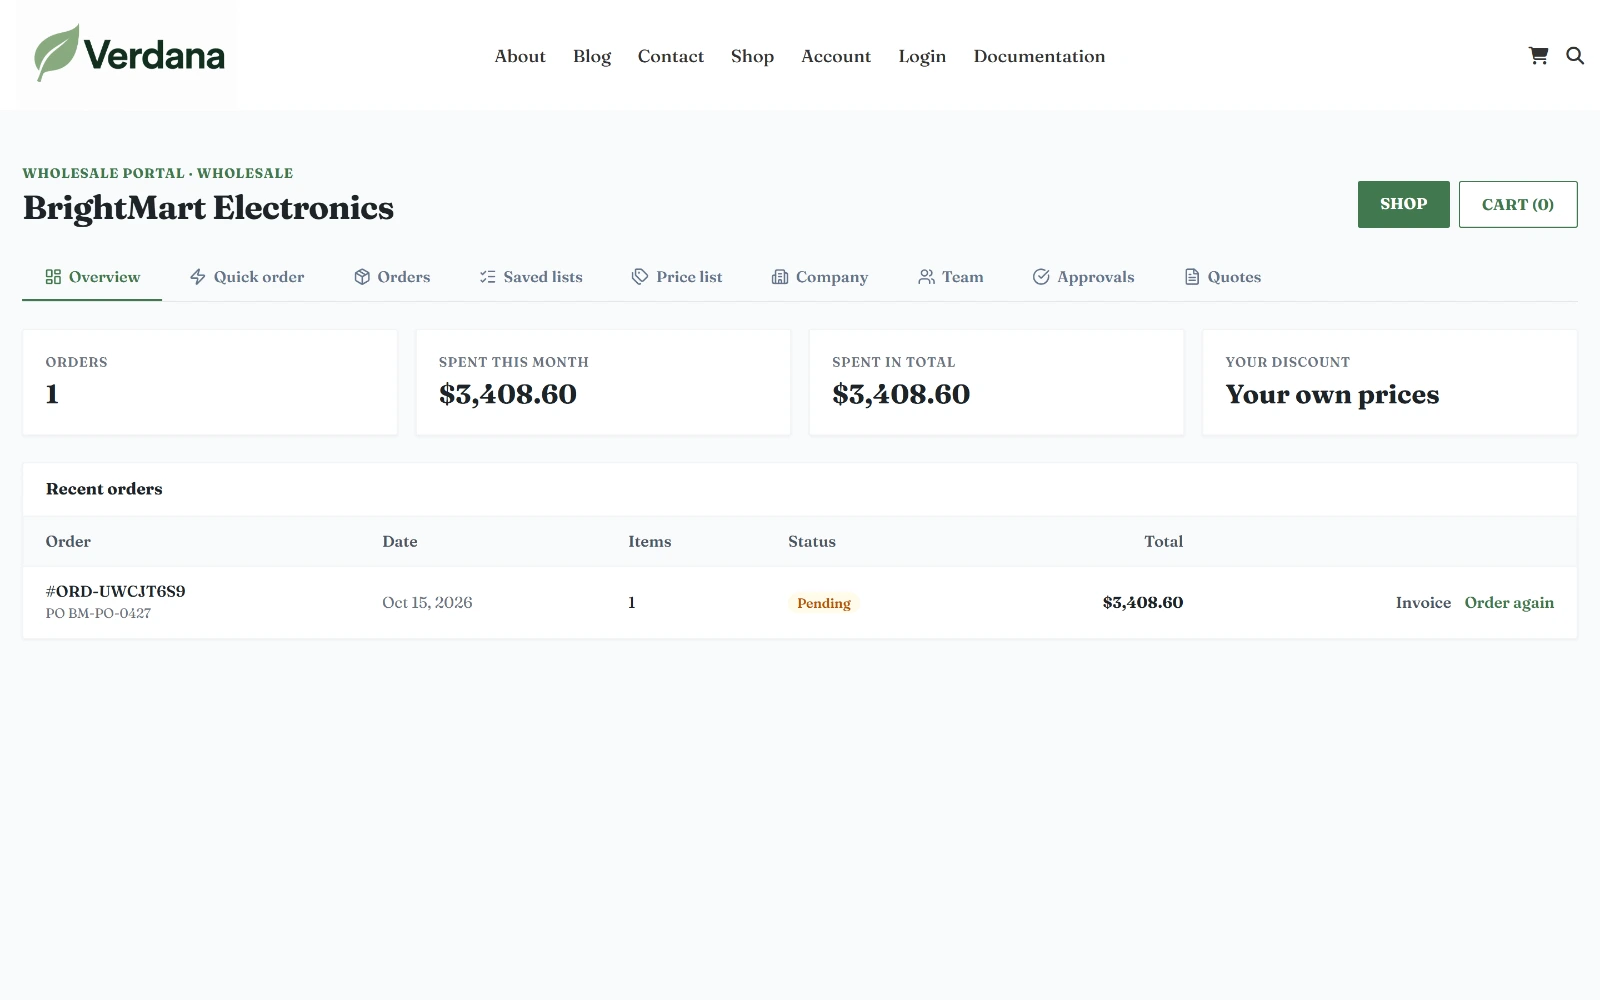Navigate to Shop in top menu
1600x1000 pixels.
click(752, 56)
